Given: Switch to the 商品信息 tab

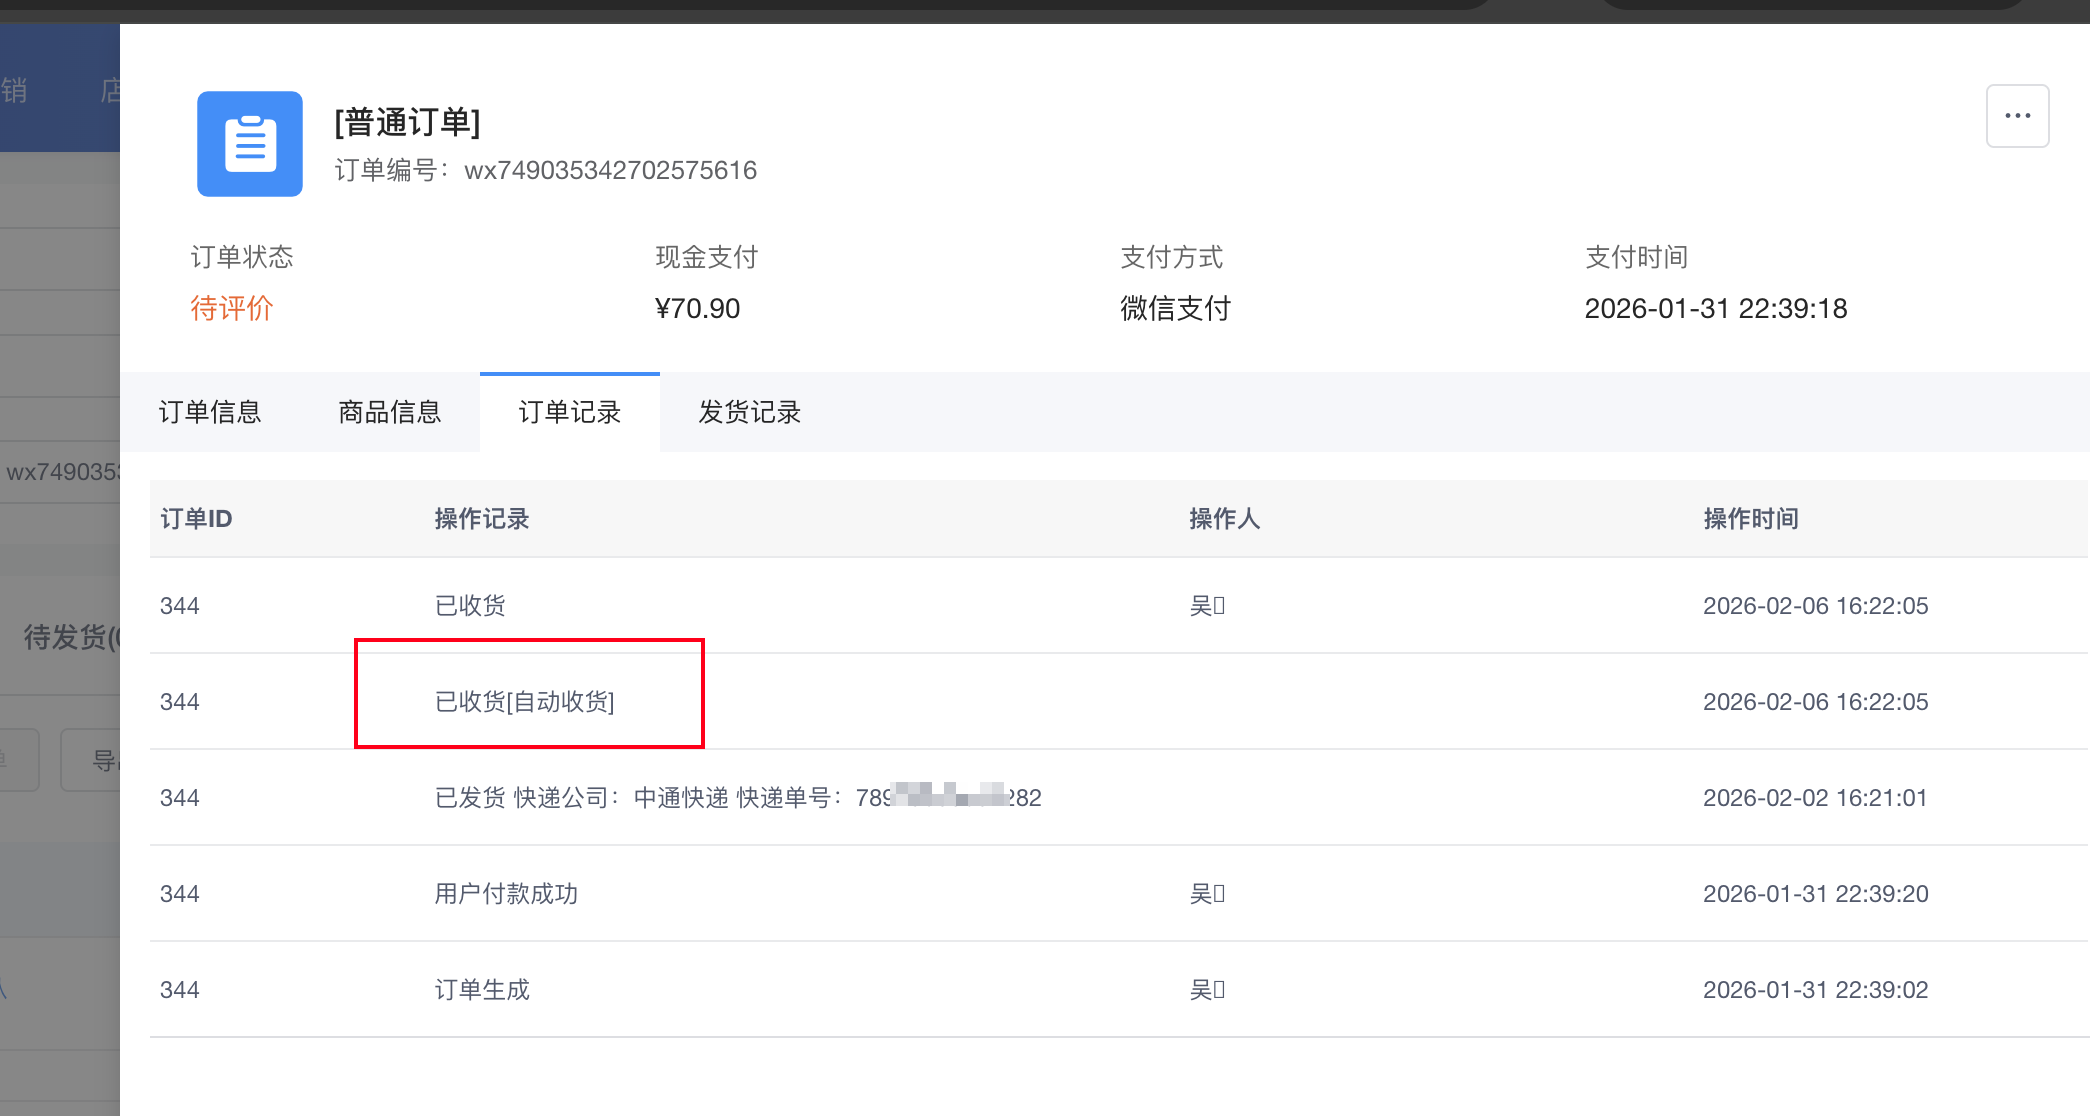Looking at the screenshot, I should pos(390,412).
